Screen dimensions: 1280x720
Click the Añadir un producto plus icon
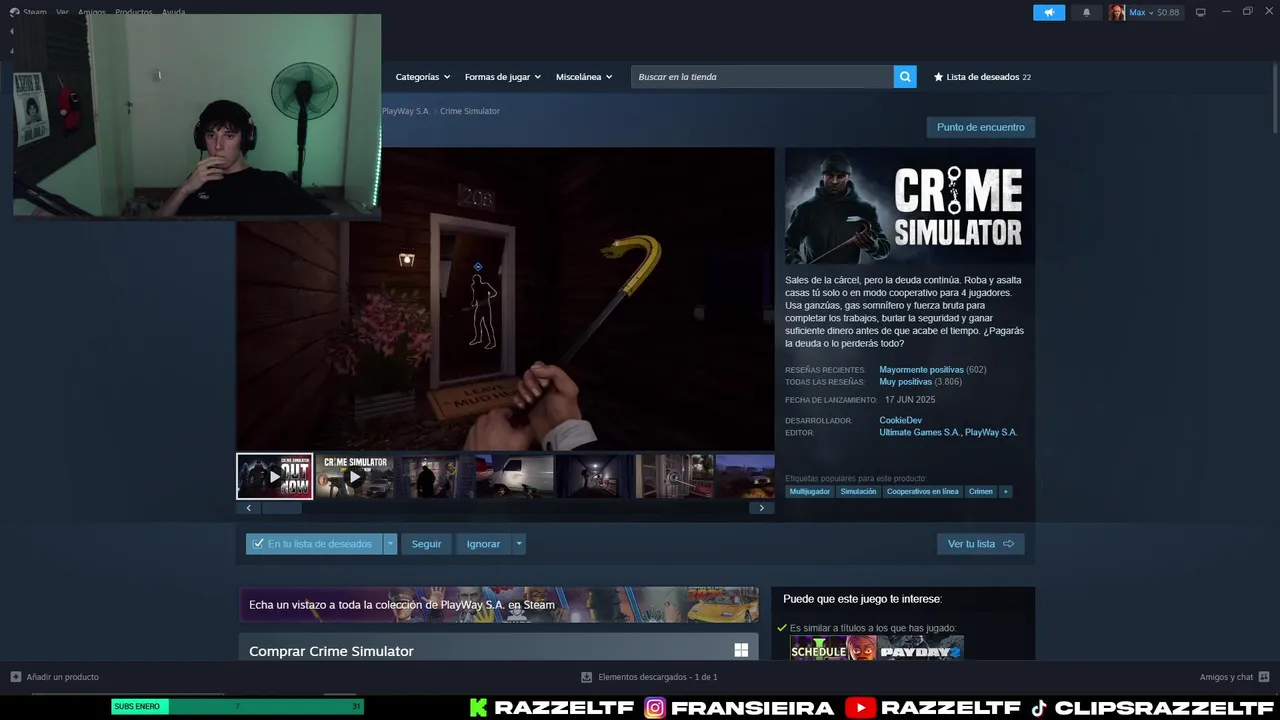click(x=15, y=677)
